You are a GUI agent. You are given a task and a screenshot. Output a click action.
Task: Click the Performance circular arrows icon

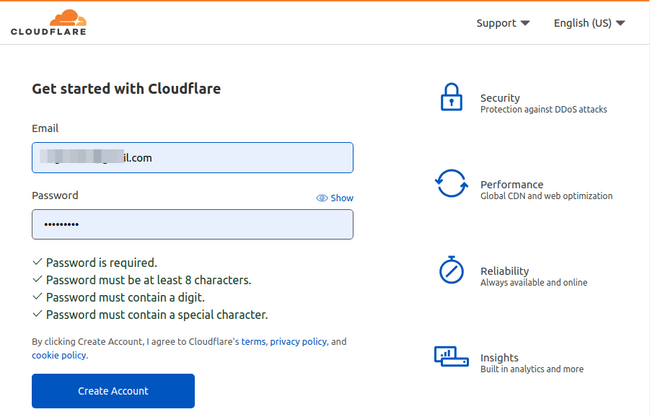pos(451,183)
